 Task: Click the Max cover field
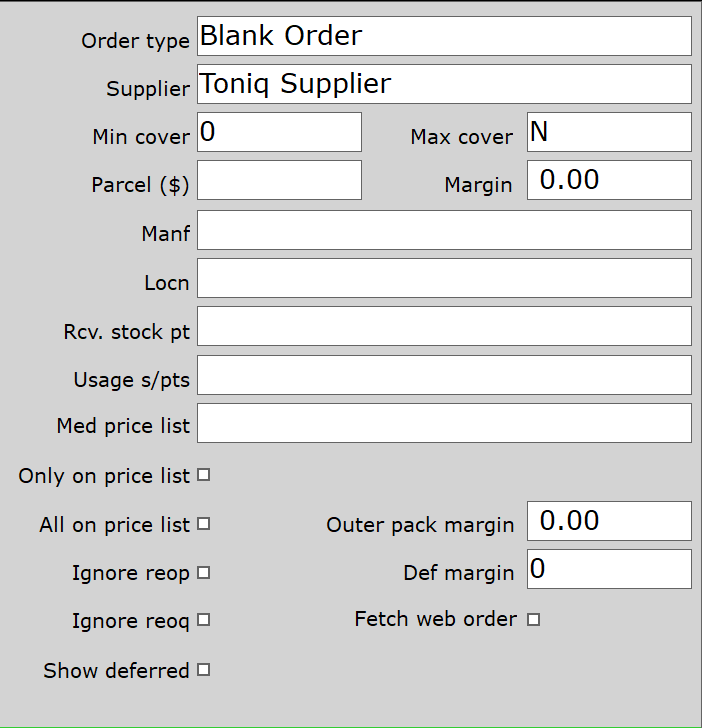pyautogui.click(x=608, y=132)
